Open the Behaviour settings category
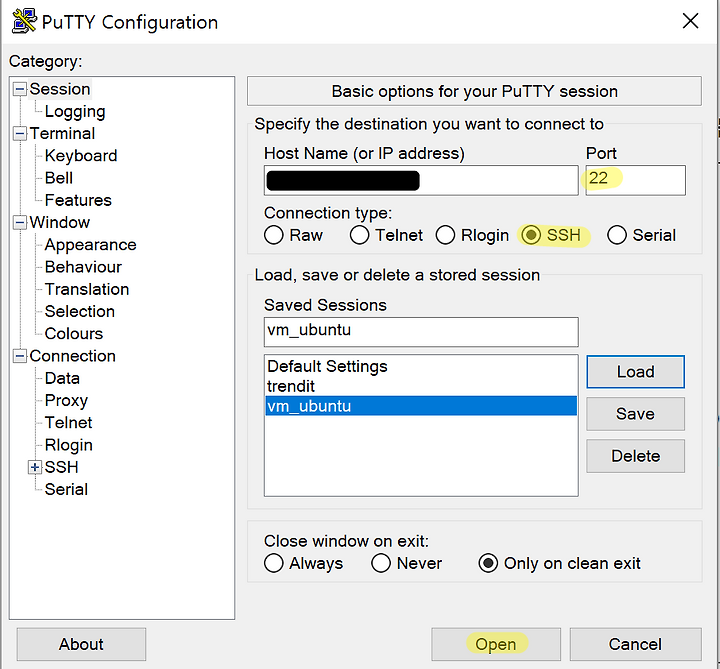Viewport: 720px width, 669px height. tap(83, 267)
